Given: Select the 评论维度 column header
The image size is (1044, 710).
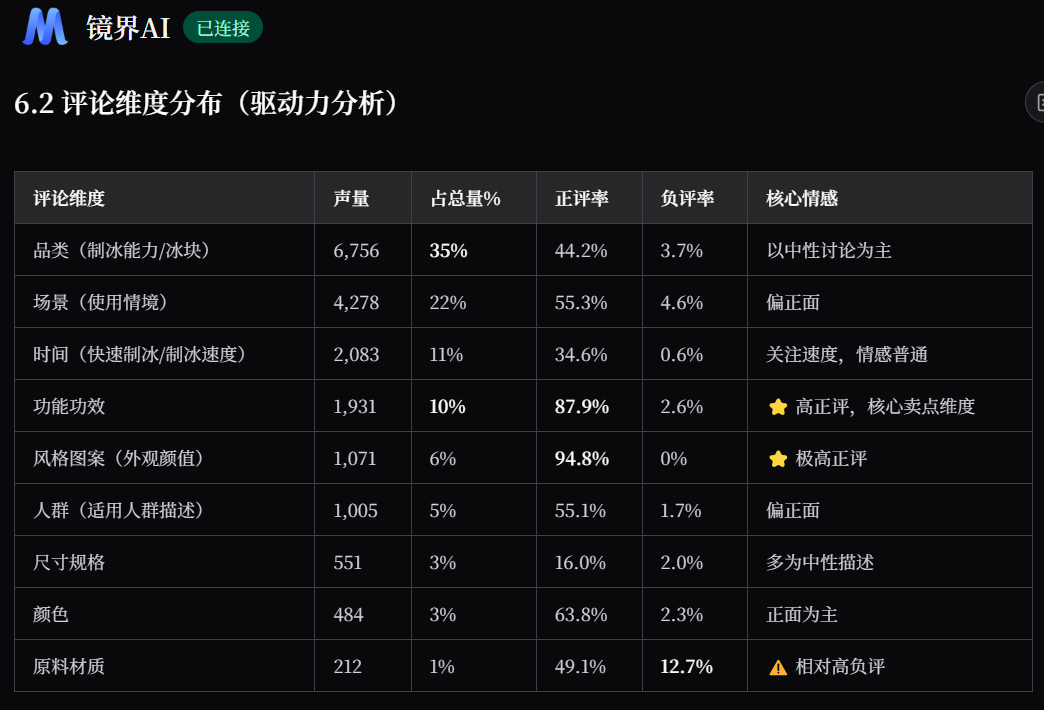Looking at the screenshot, I should pos(69,198).
